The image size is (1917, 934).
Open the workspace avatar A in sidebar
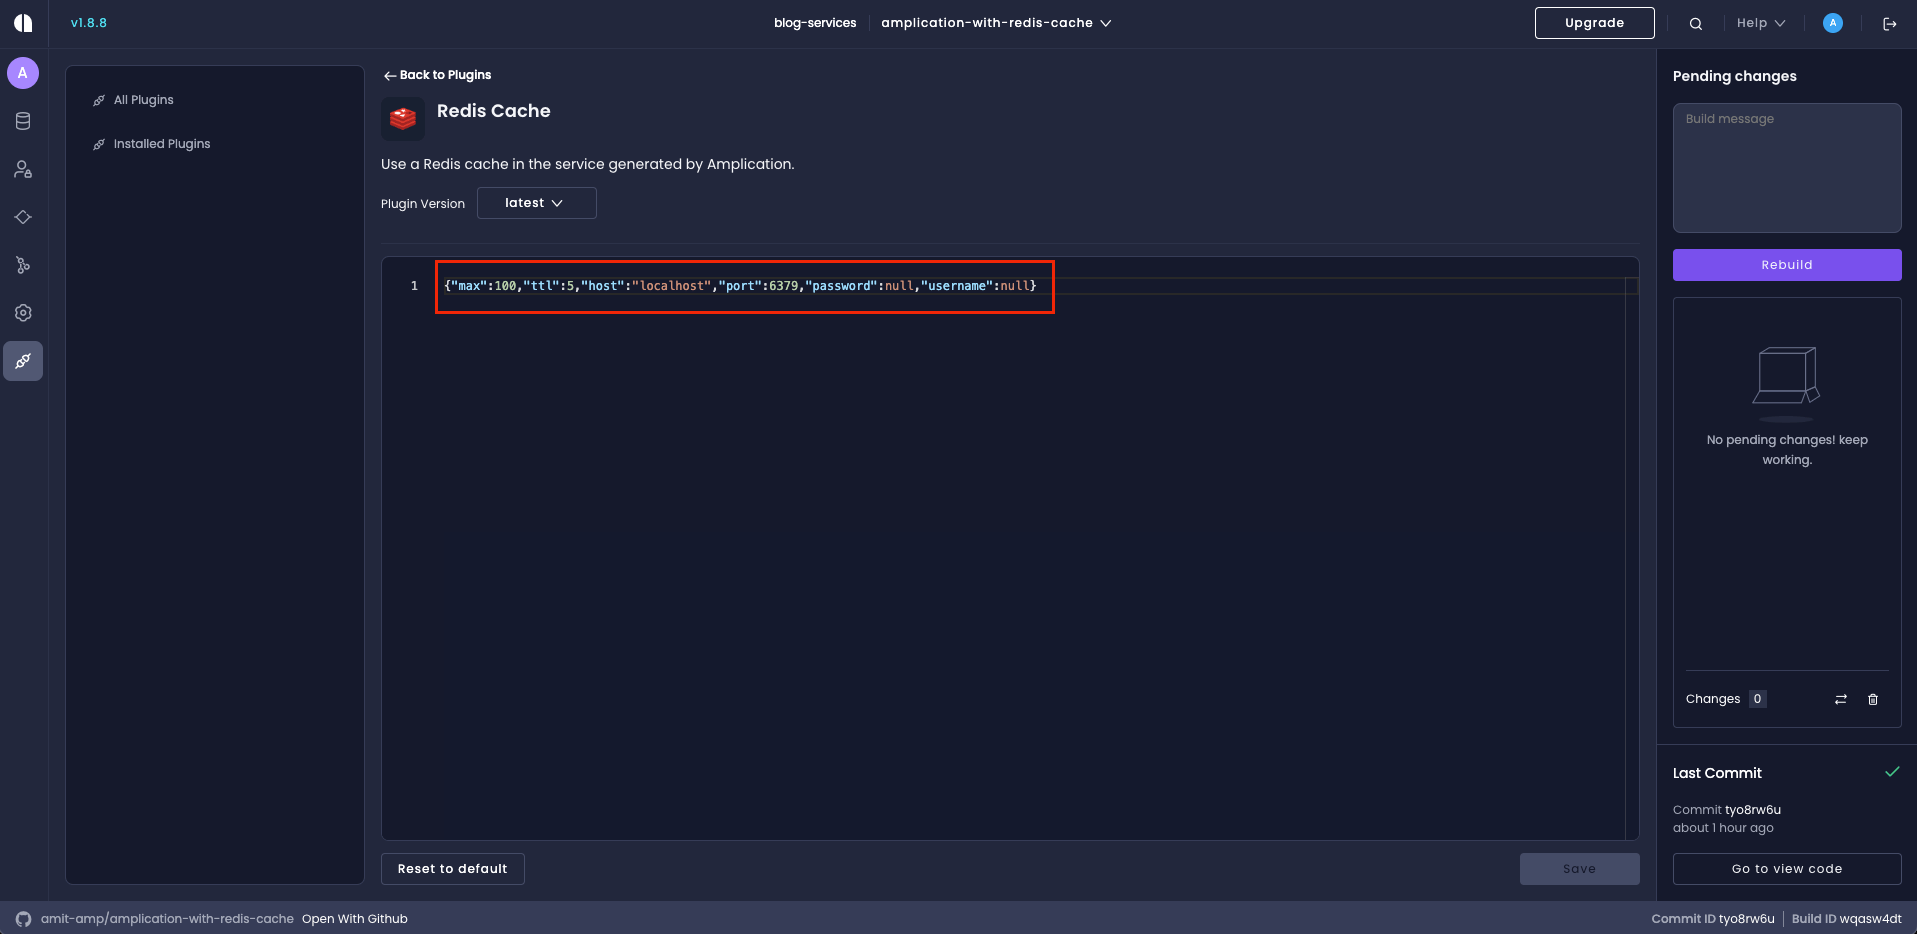(23, 73)
